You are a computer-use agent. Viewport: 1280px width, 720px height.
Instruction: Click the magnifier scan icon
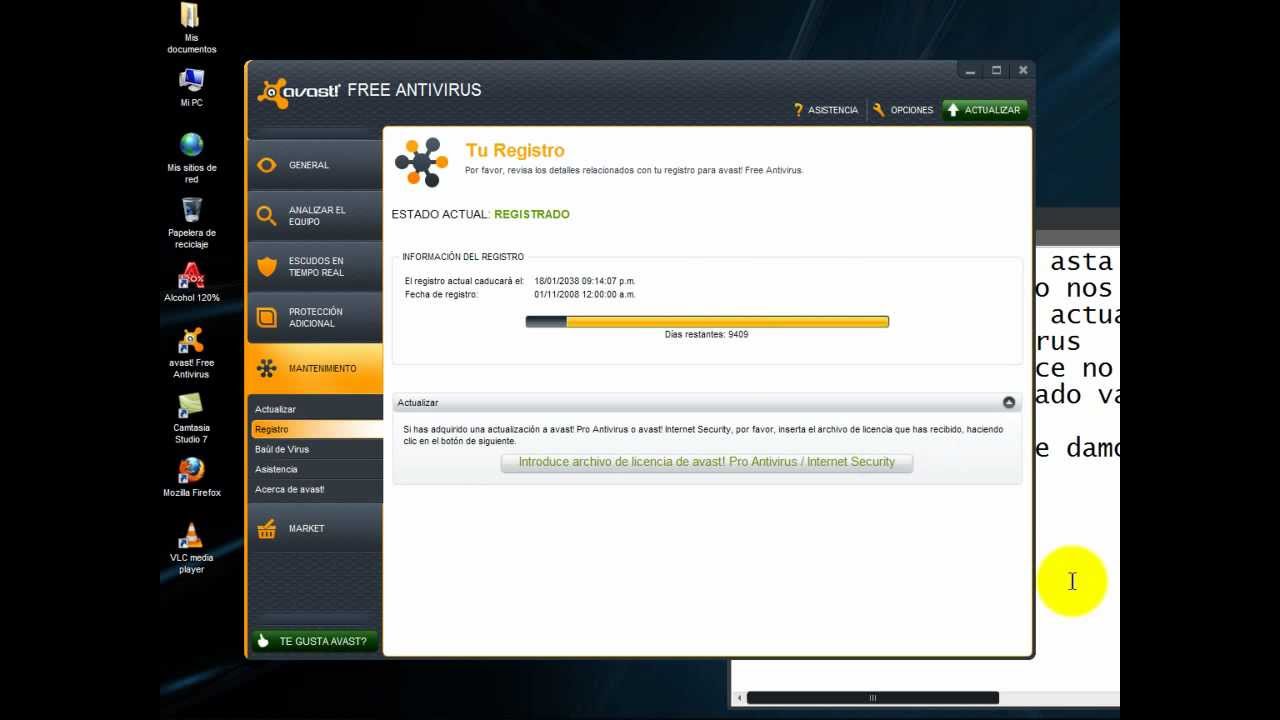(x=266, y=216)
